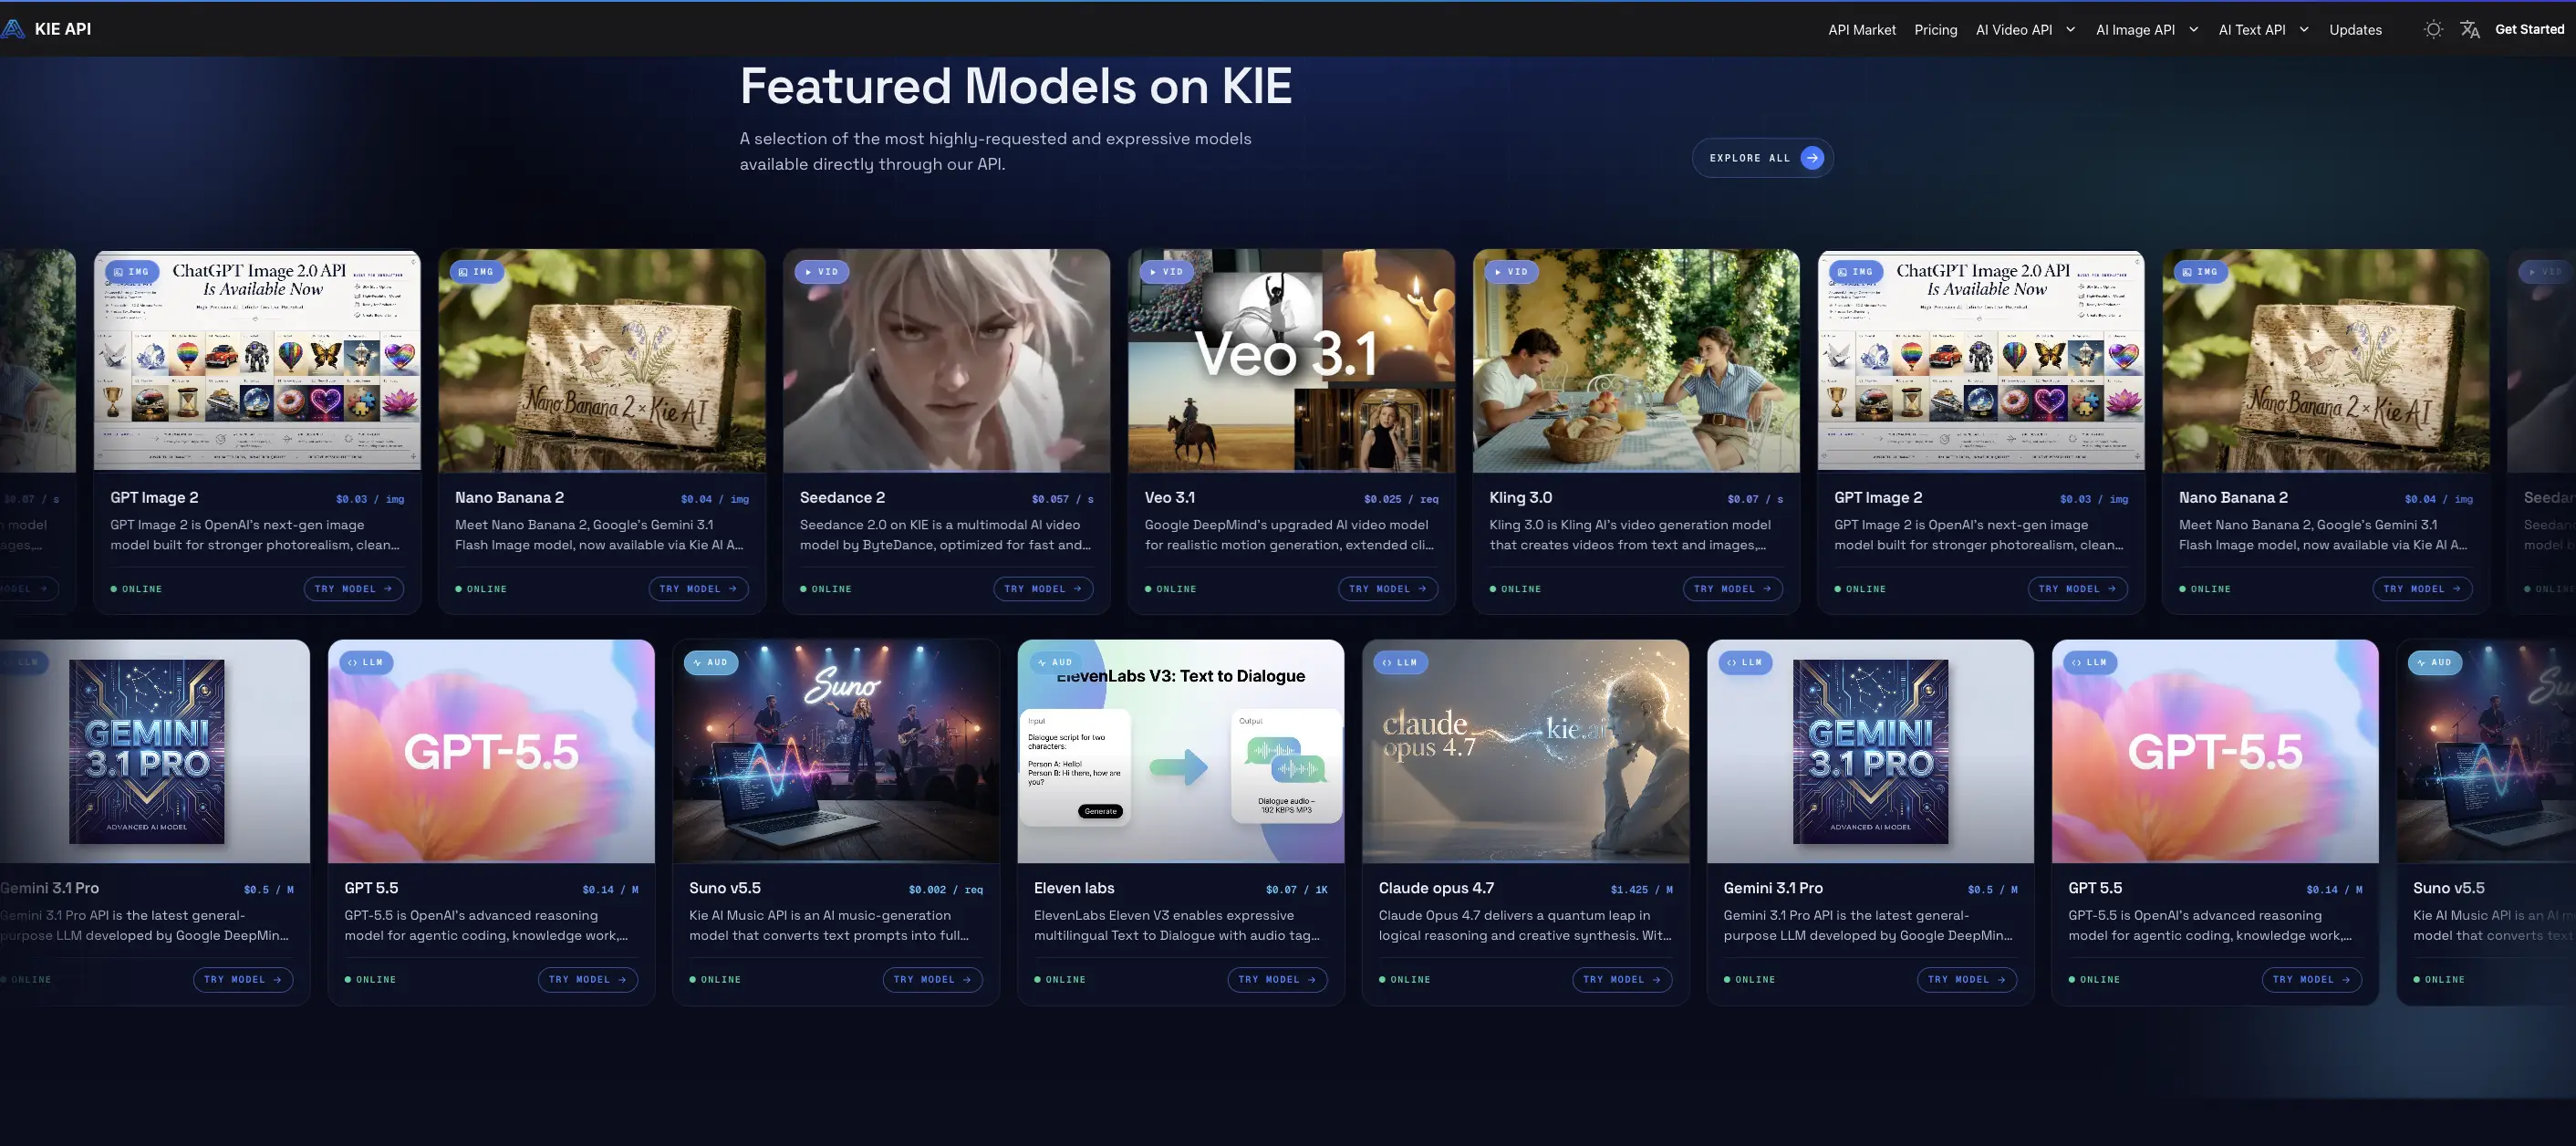Viewport: 2576px width, 1146px height.
Task: Click the 'ElevenLabs Eleven V3 enables expressive' description
Action: [1177, 926]
